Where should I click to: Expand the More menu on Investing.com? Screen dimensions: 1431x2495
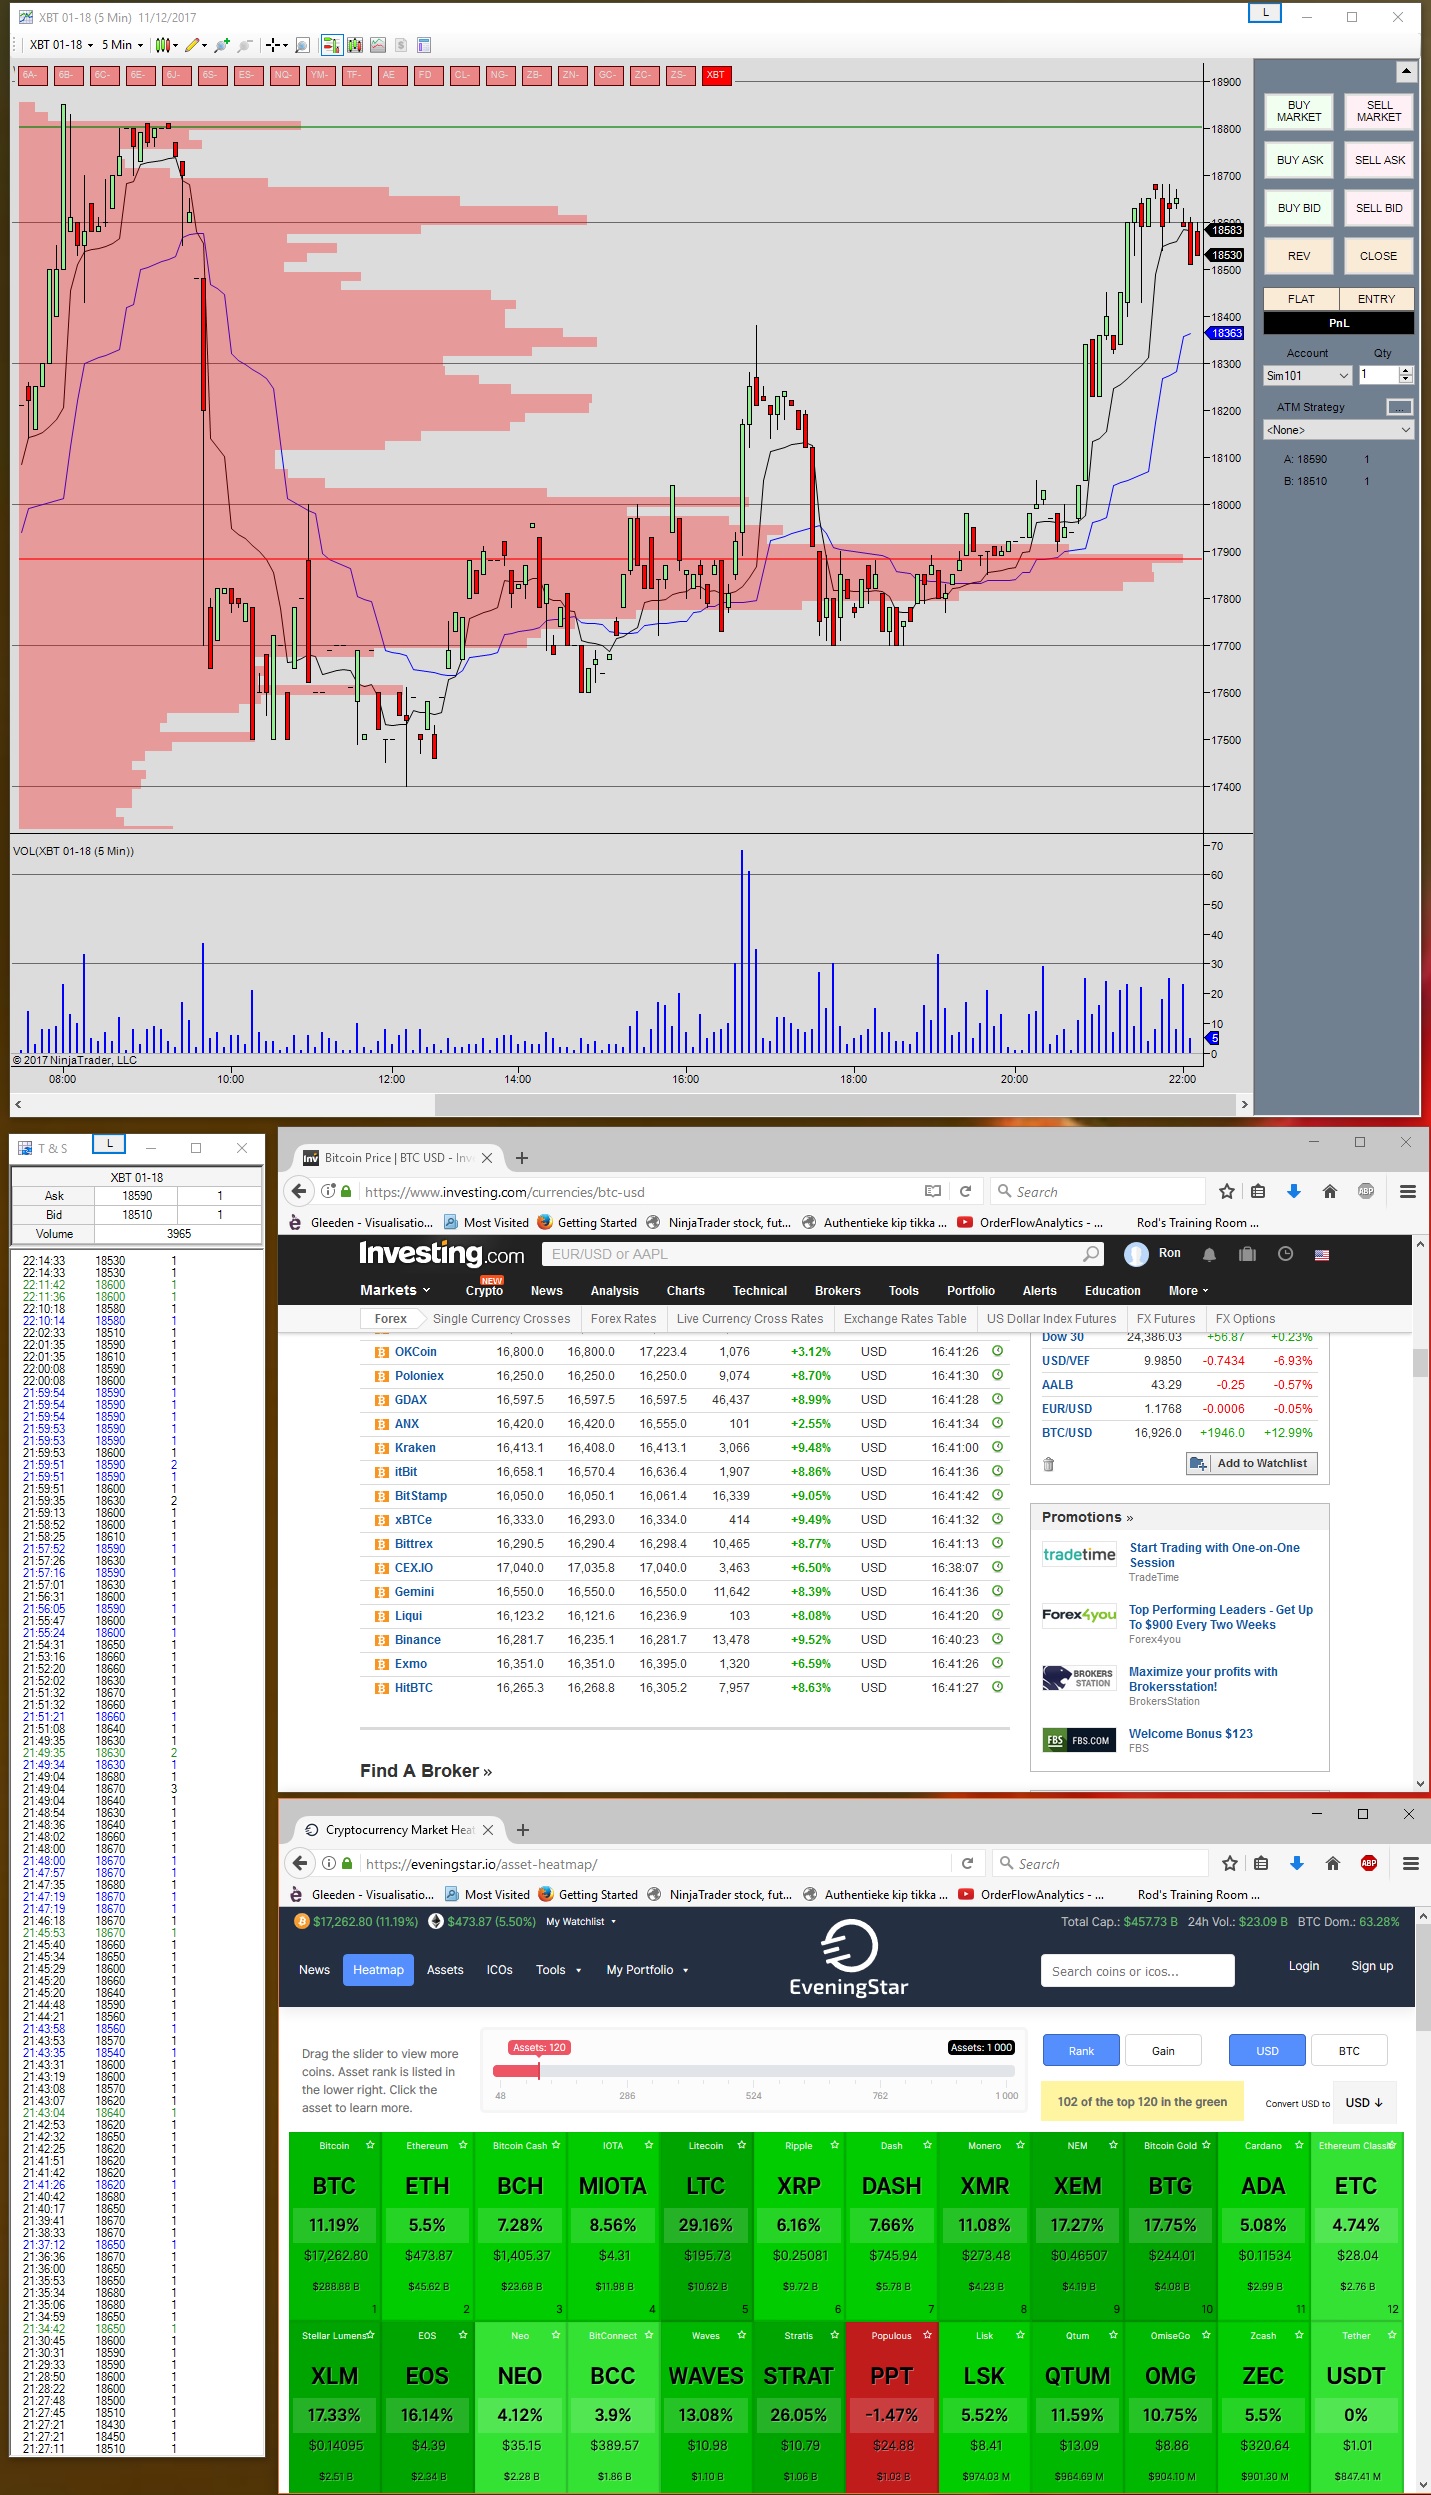[x=1188, y=1290]
